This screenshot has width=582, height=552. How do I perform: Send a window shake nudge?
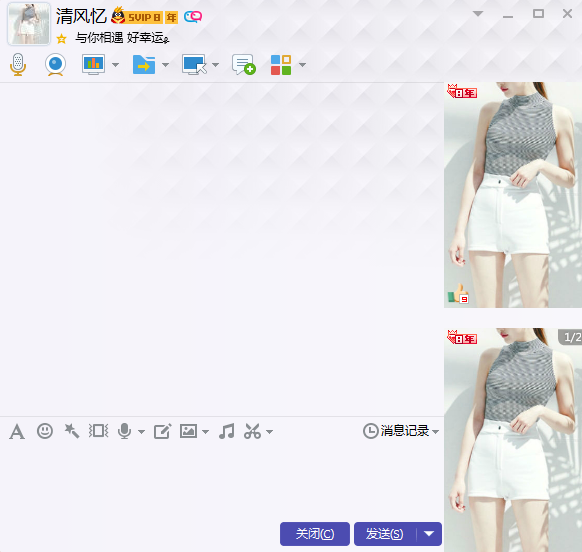(x=98, y=431)
